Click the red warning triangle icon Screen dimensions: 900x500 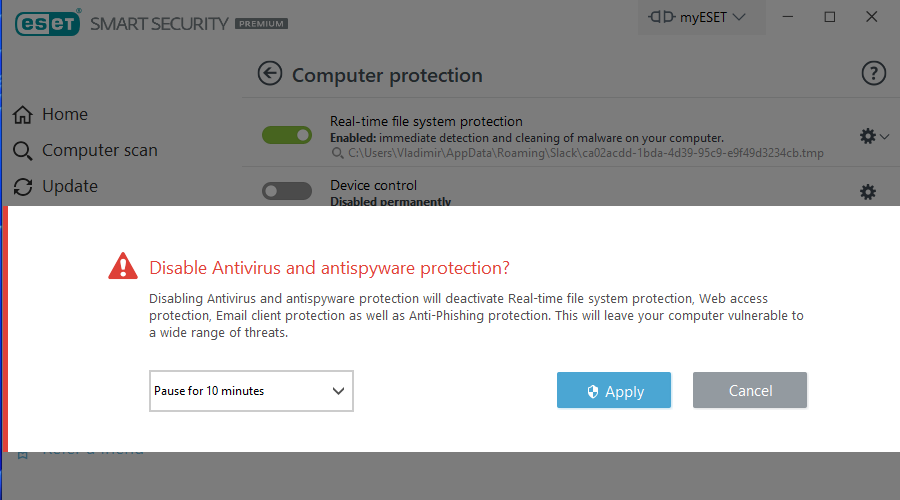123,266
